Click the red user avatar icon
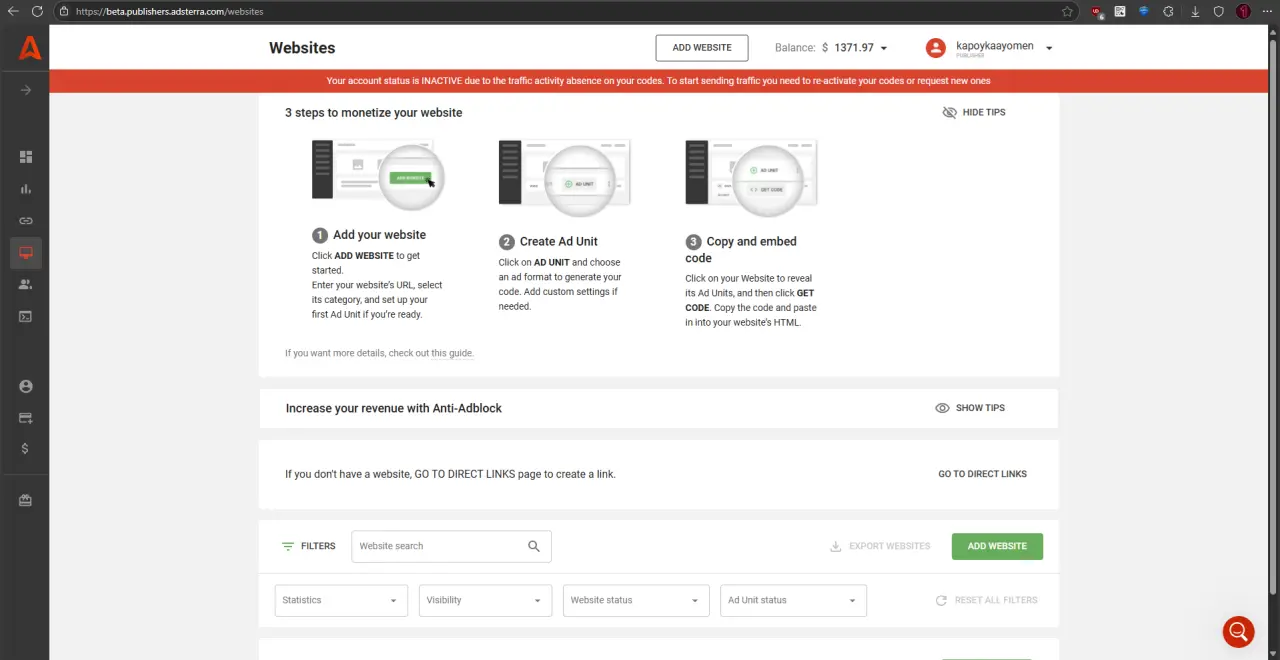The width and height of the screenshot is (1280, 660). point(935,47)
